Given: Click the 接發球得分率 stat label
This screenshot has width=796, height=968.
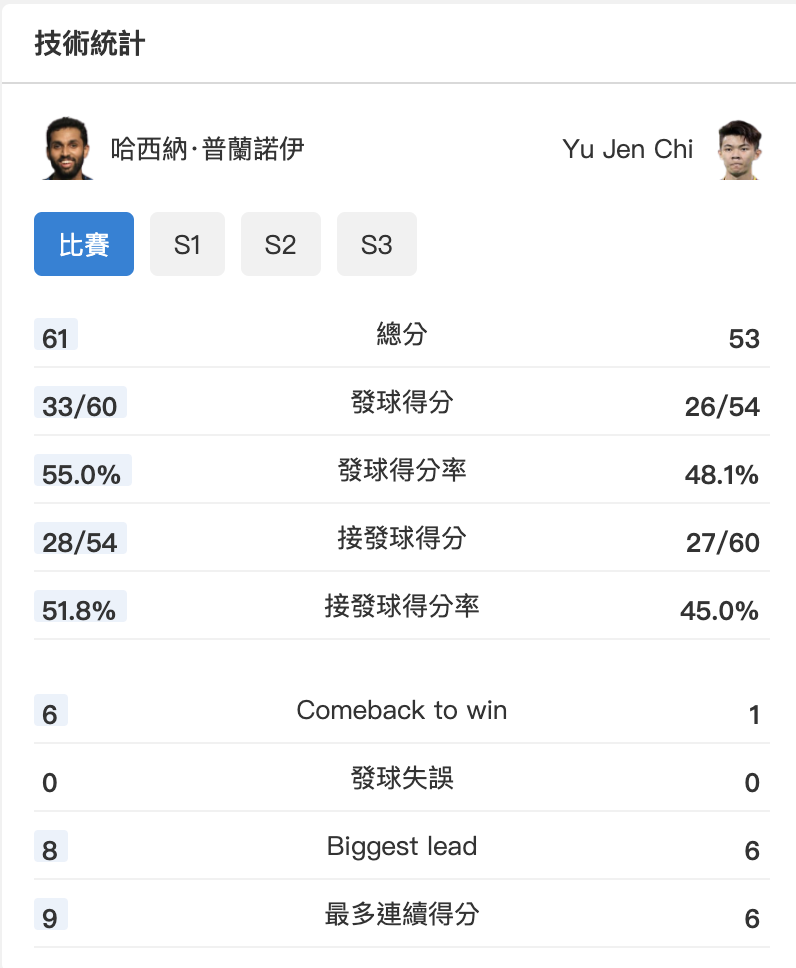Looking at the screenshot, I should (402, 606).
